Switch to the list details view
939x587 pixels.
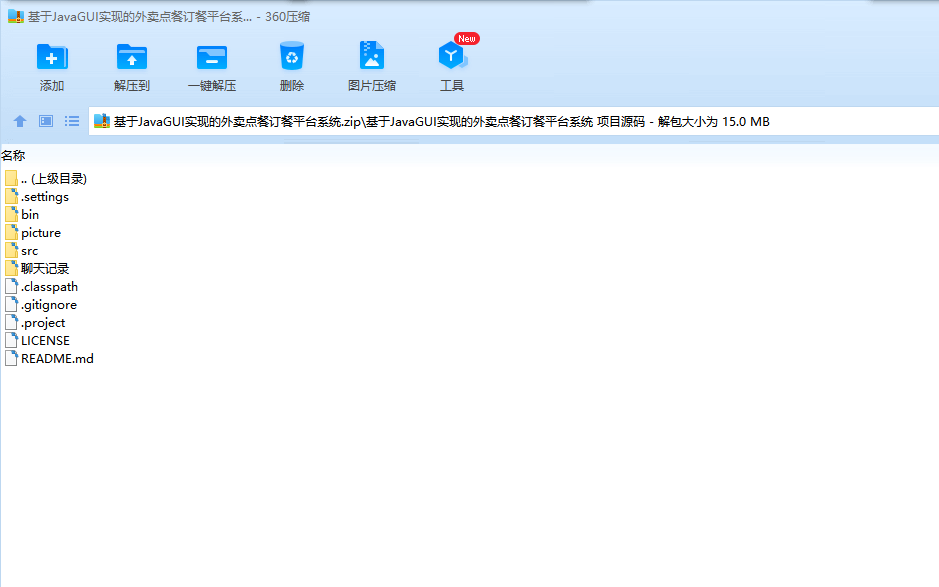72,121
